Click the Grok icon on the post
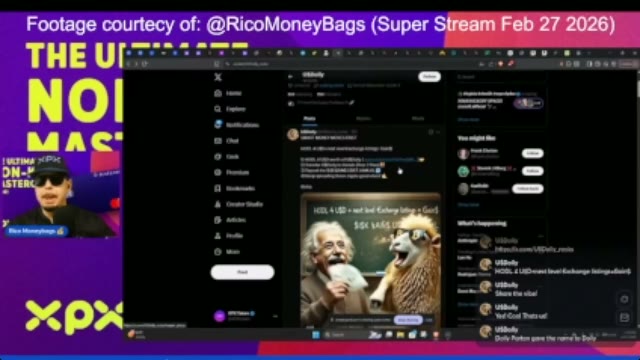 (x=431, y=132)
